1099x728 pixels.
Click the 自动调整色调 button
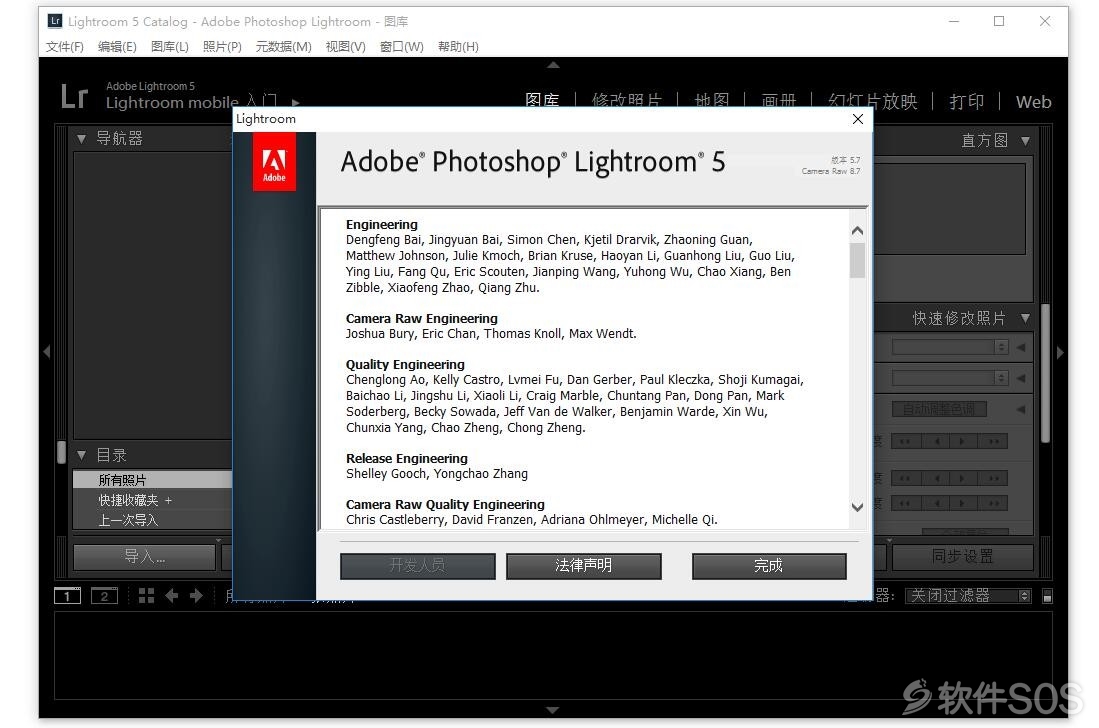(x=939, y=409)
